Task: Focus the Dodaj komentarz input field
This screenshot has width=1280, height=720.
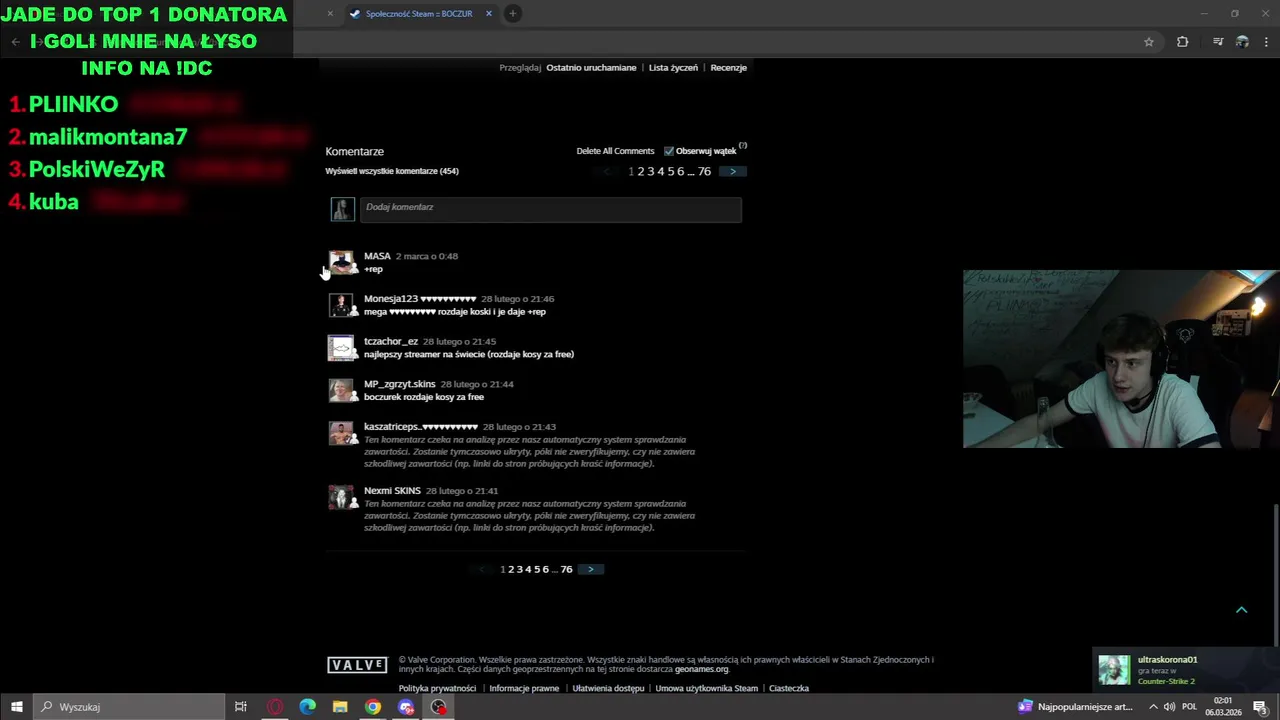Action: (550, 208)
